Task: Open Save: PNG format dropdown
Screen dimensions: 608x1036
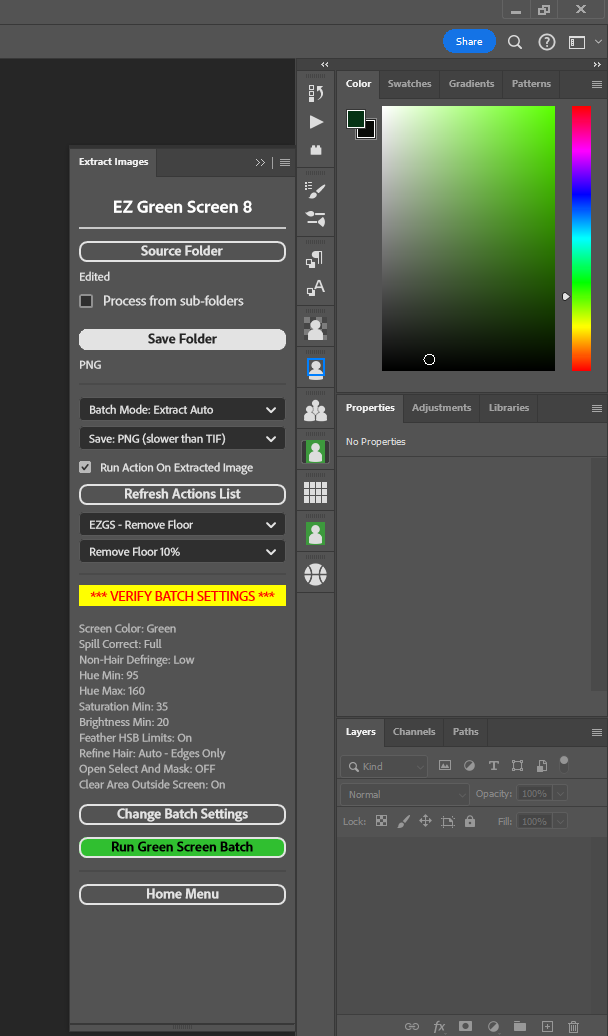Action: (182, 438)
